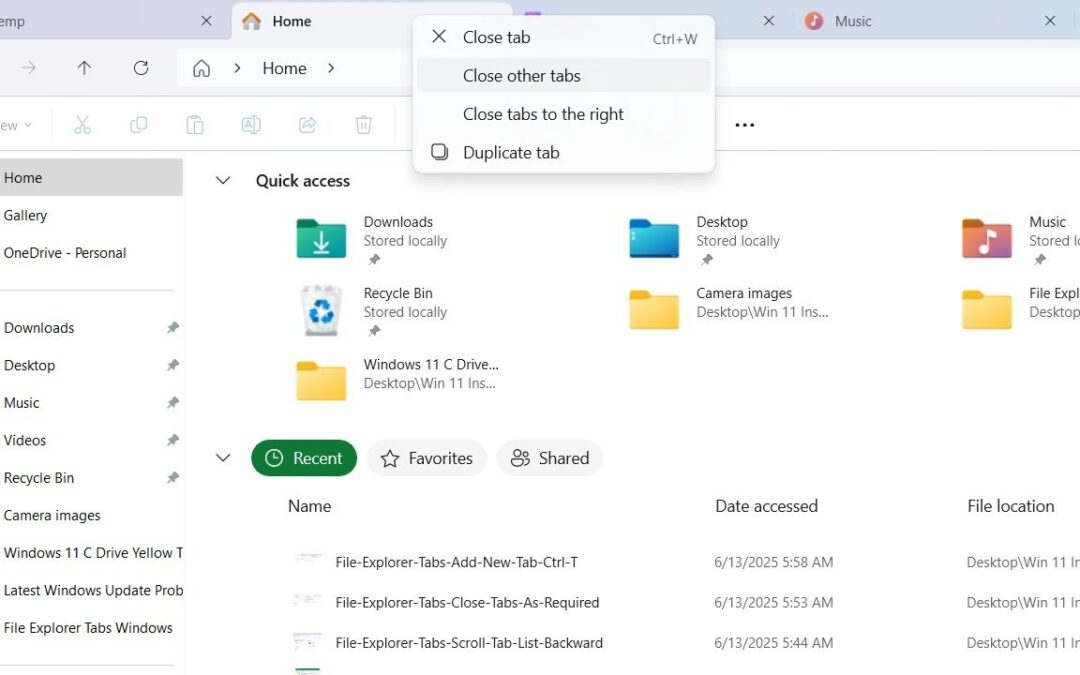Image resolution: width=1080 pixels, height=675 pixels.
Task: Select the Paste icon
Action: coord(194,124)
